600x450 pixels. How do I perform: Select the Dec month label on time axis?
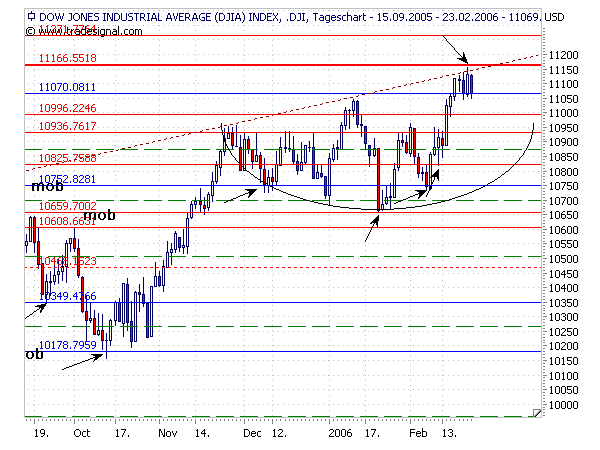[252, 434]
